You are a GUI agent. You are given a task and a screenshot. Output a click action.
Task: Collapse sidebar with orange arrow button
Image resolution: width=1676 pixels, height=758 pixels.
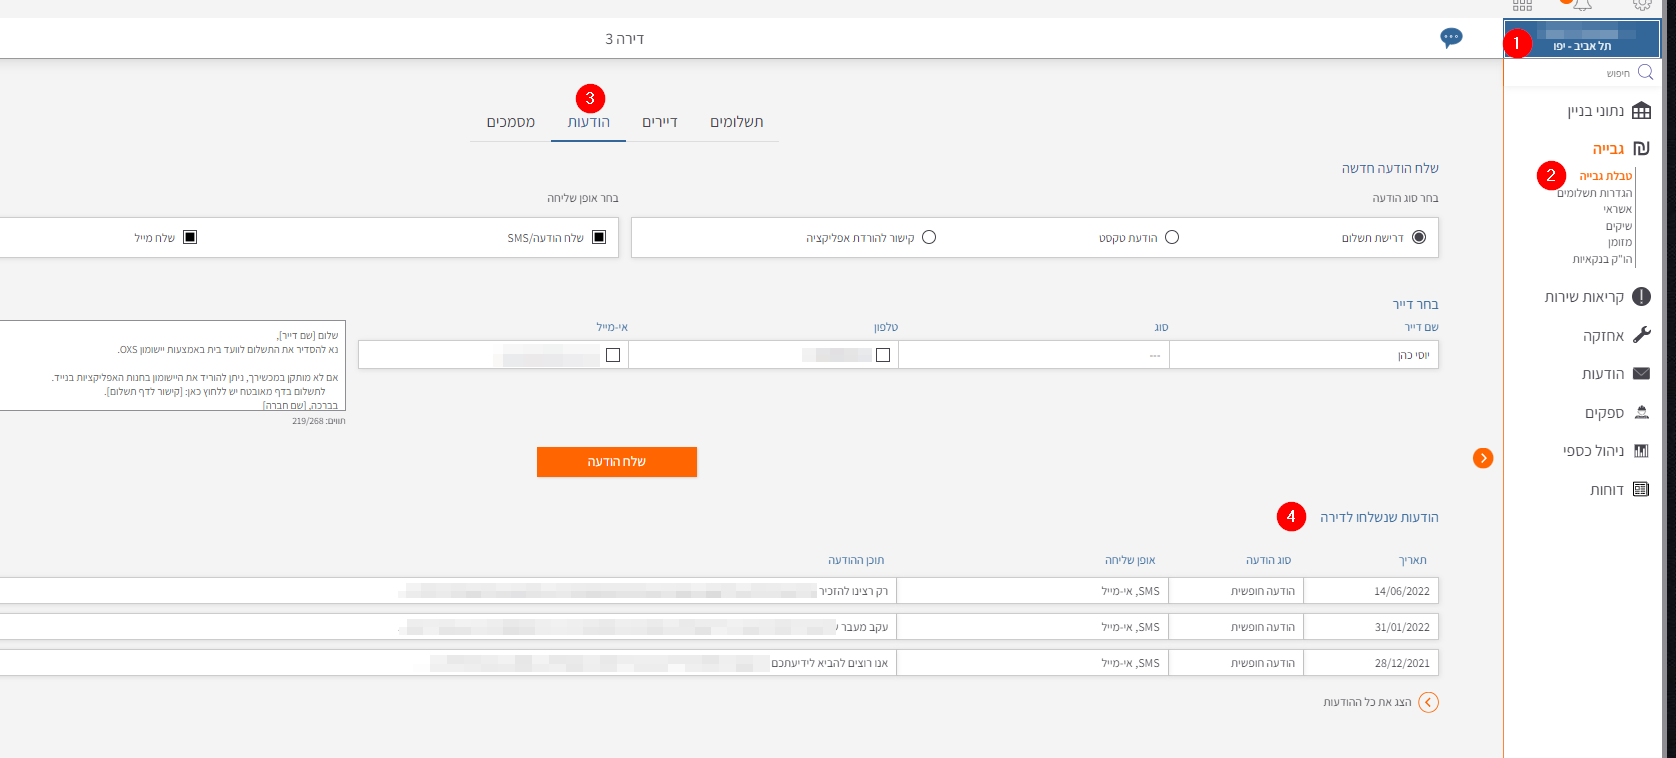(x=1483, y=458)
